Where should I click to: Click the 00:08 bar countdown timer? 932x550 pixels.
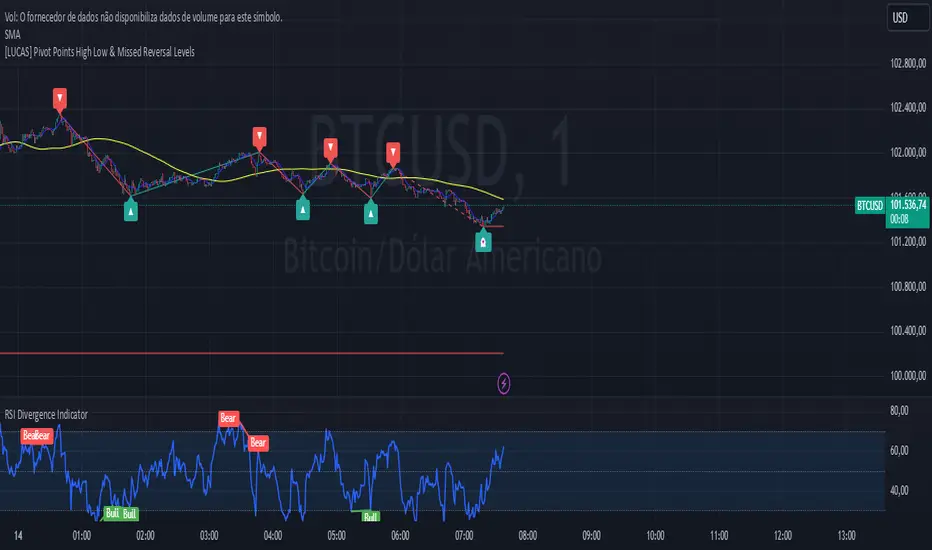click(x=899, y=219)
